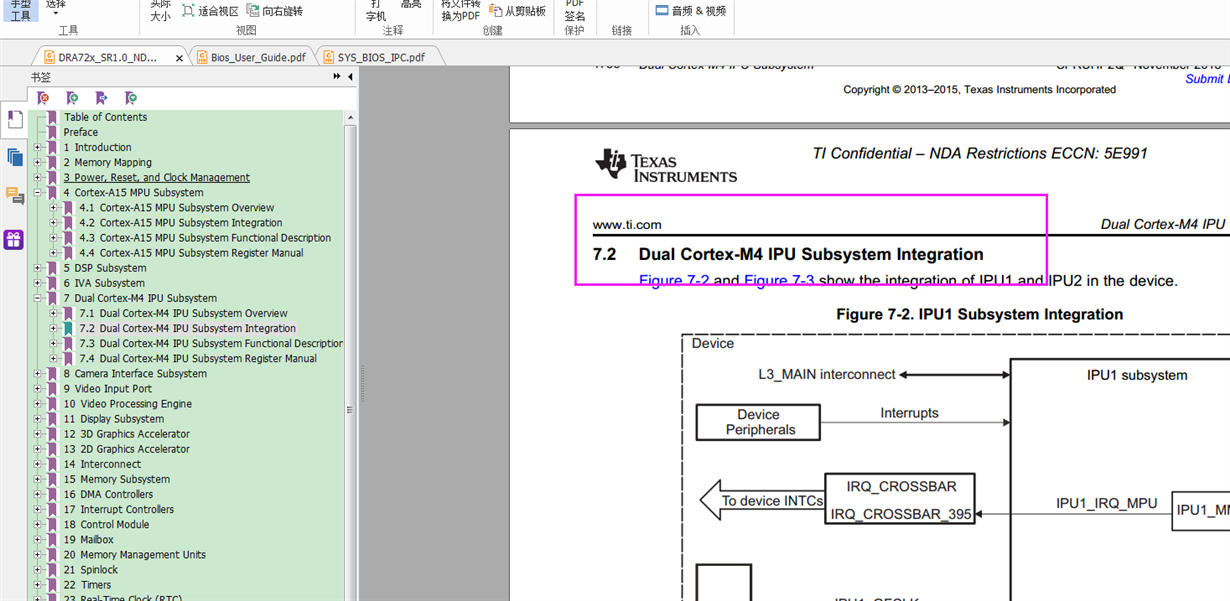Expand the 14 Interconnect bookmark
Viewport: 1230px width, 601px height.
click(x=38, y=464)
